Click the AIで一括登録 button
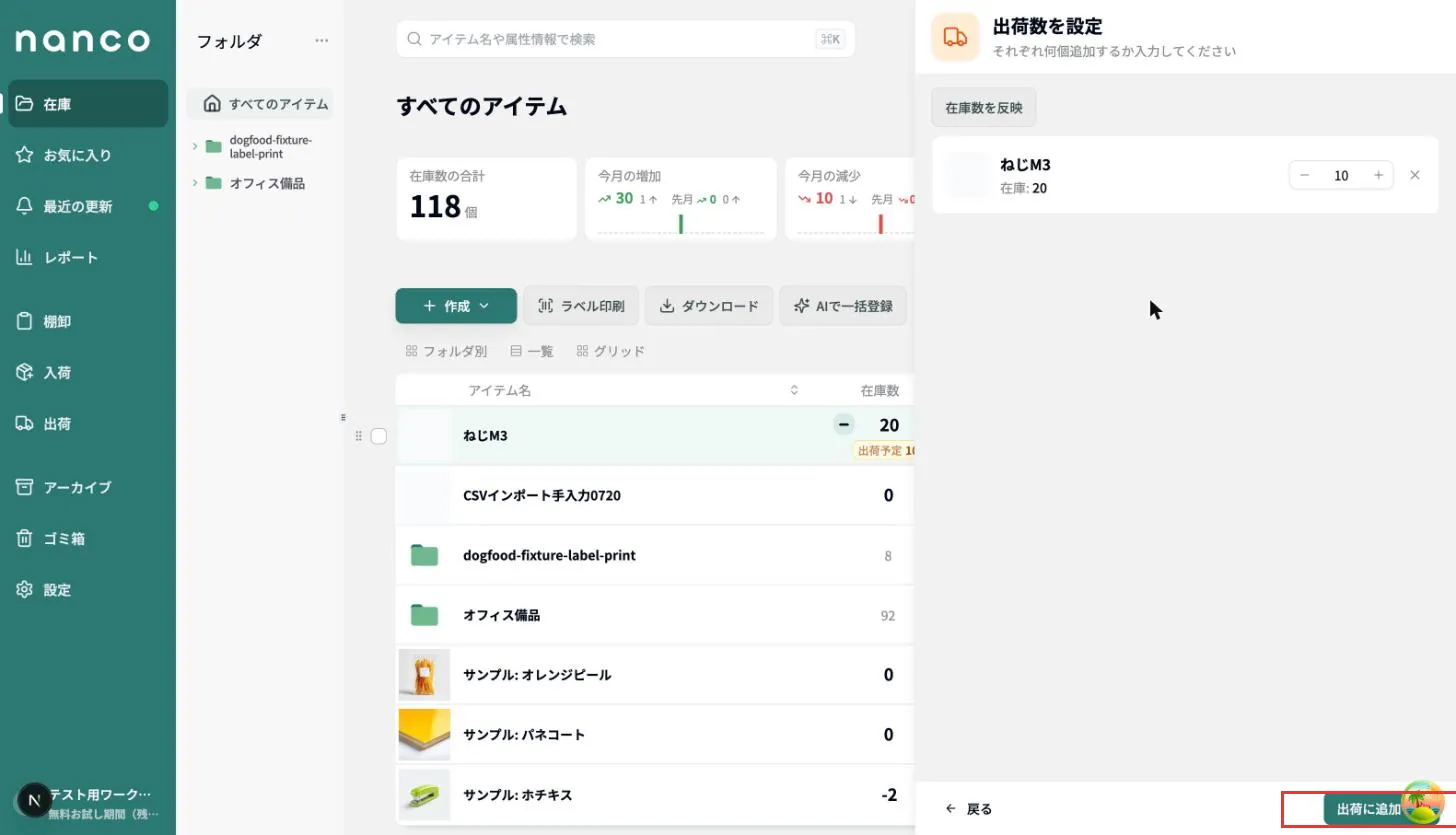 (843, 306)
